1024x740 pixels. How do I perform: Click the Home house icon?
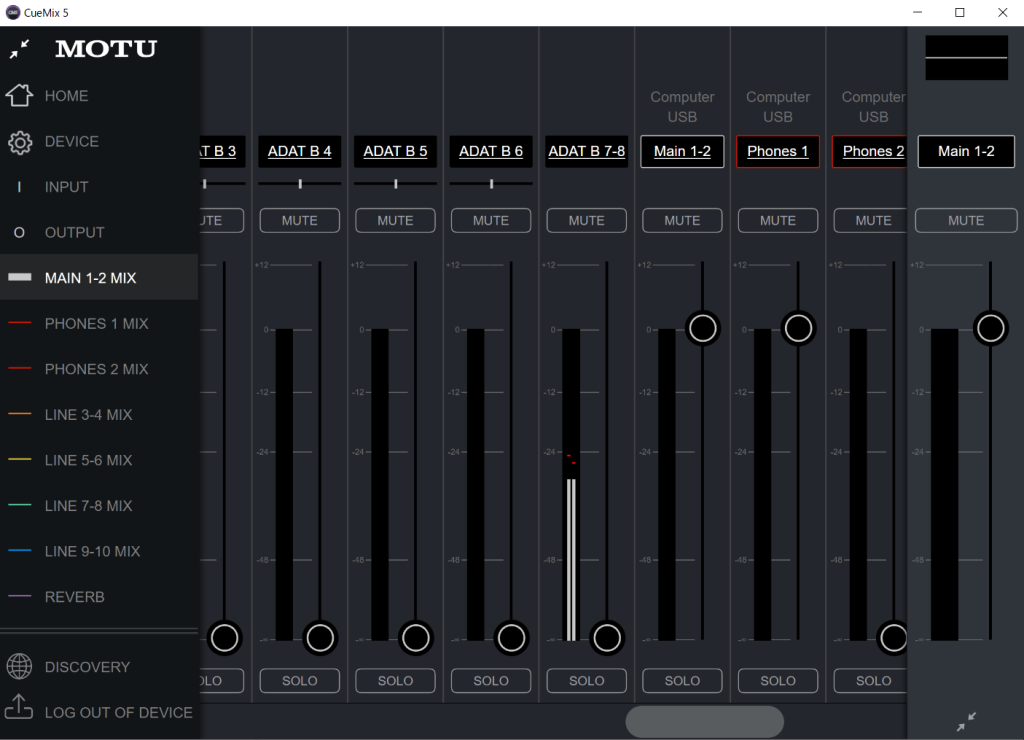click(19, 96)
